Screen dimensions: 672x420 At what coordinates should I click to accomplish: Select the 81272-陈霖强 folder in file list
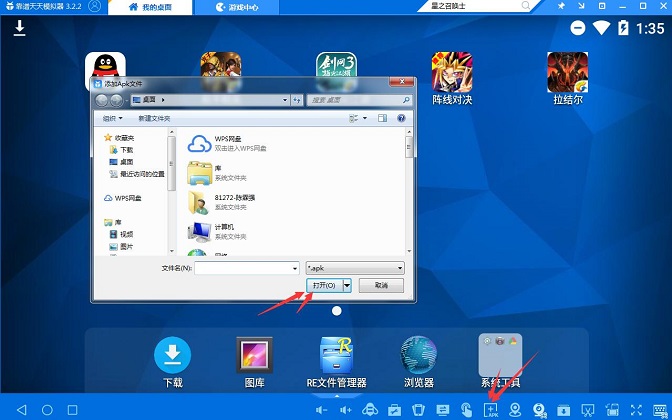point(222,202)
